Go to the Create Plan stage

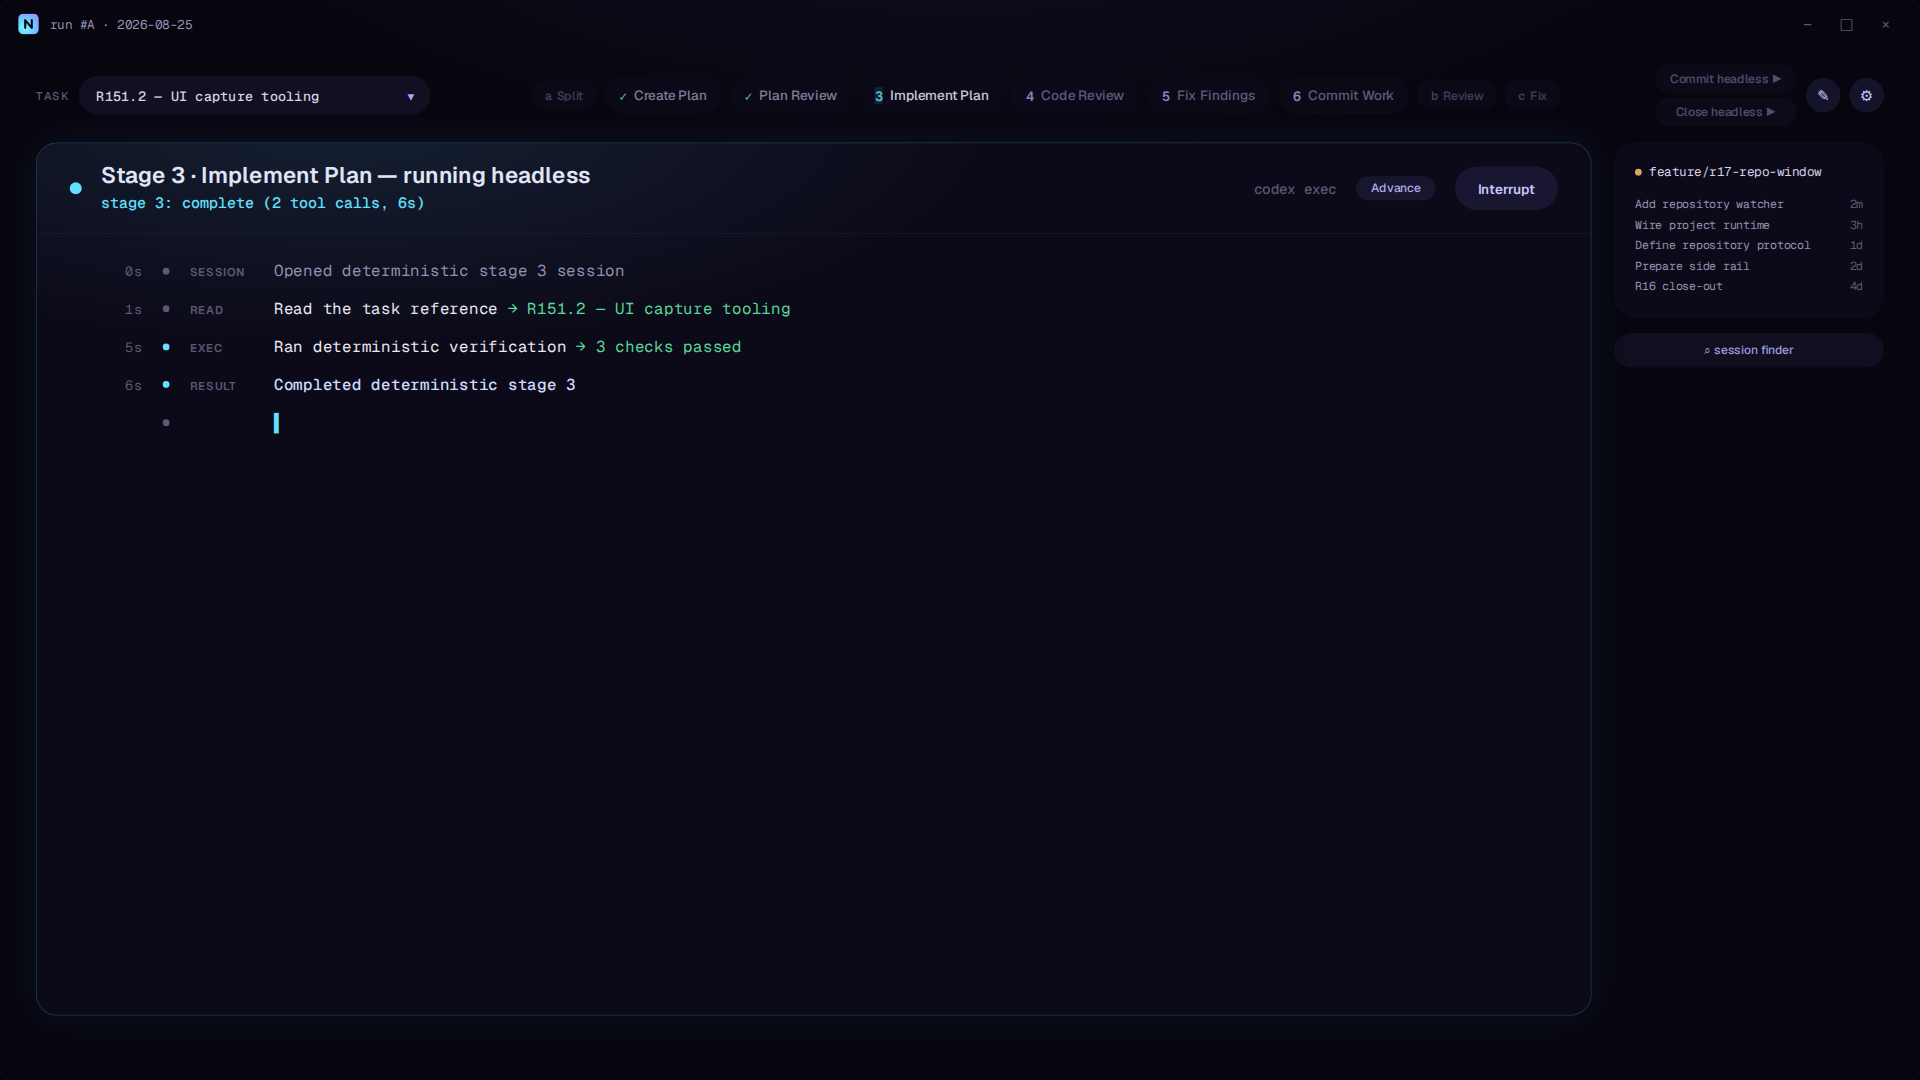tap(662, 96)
